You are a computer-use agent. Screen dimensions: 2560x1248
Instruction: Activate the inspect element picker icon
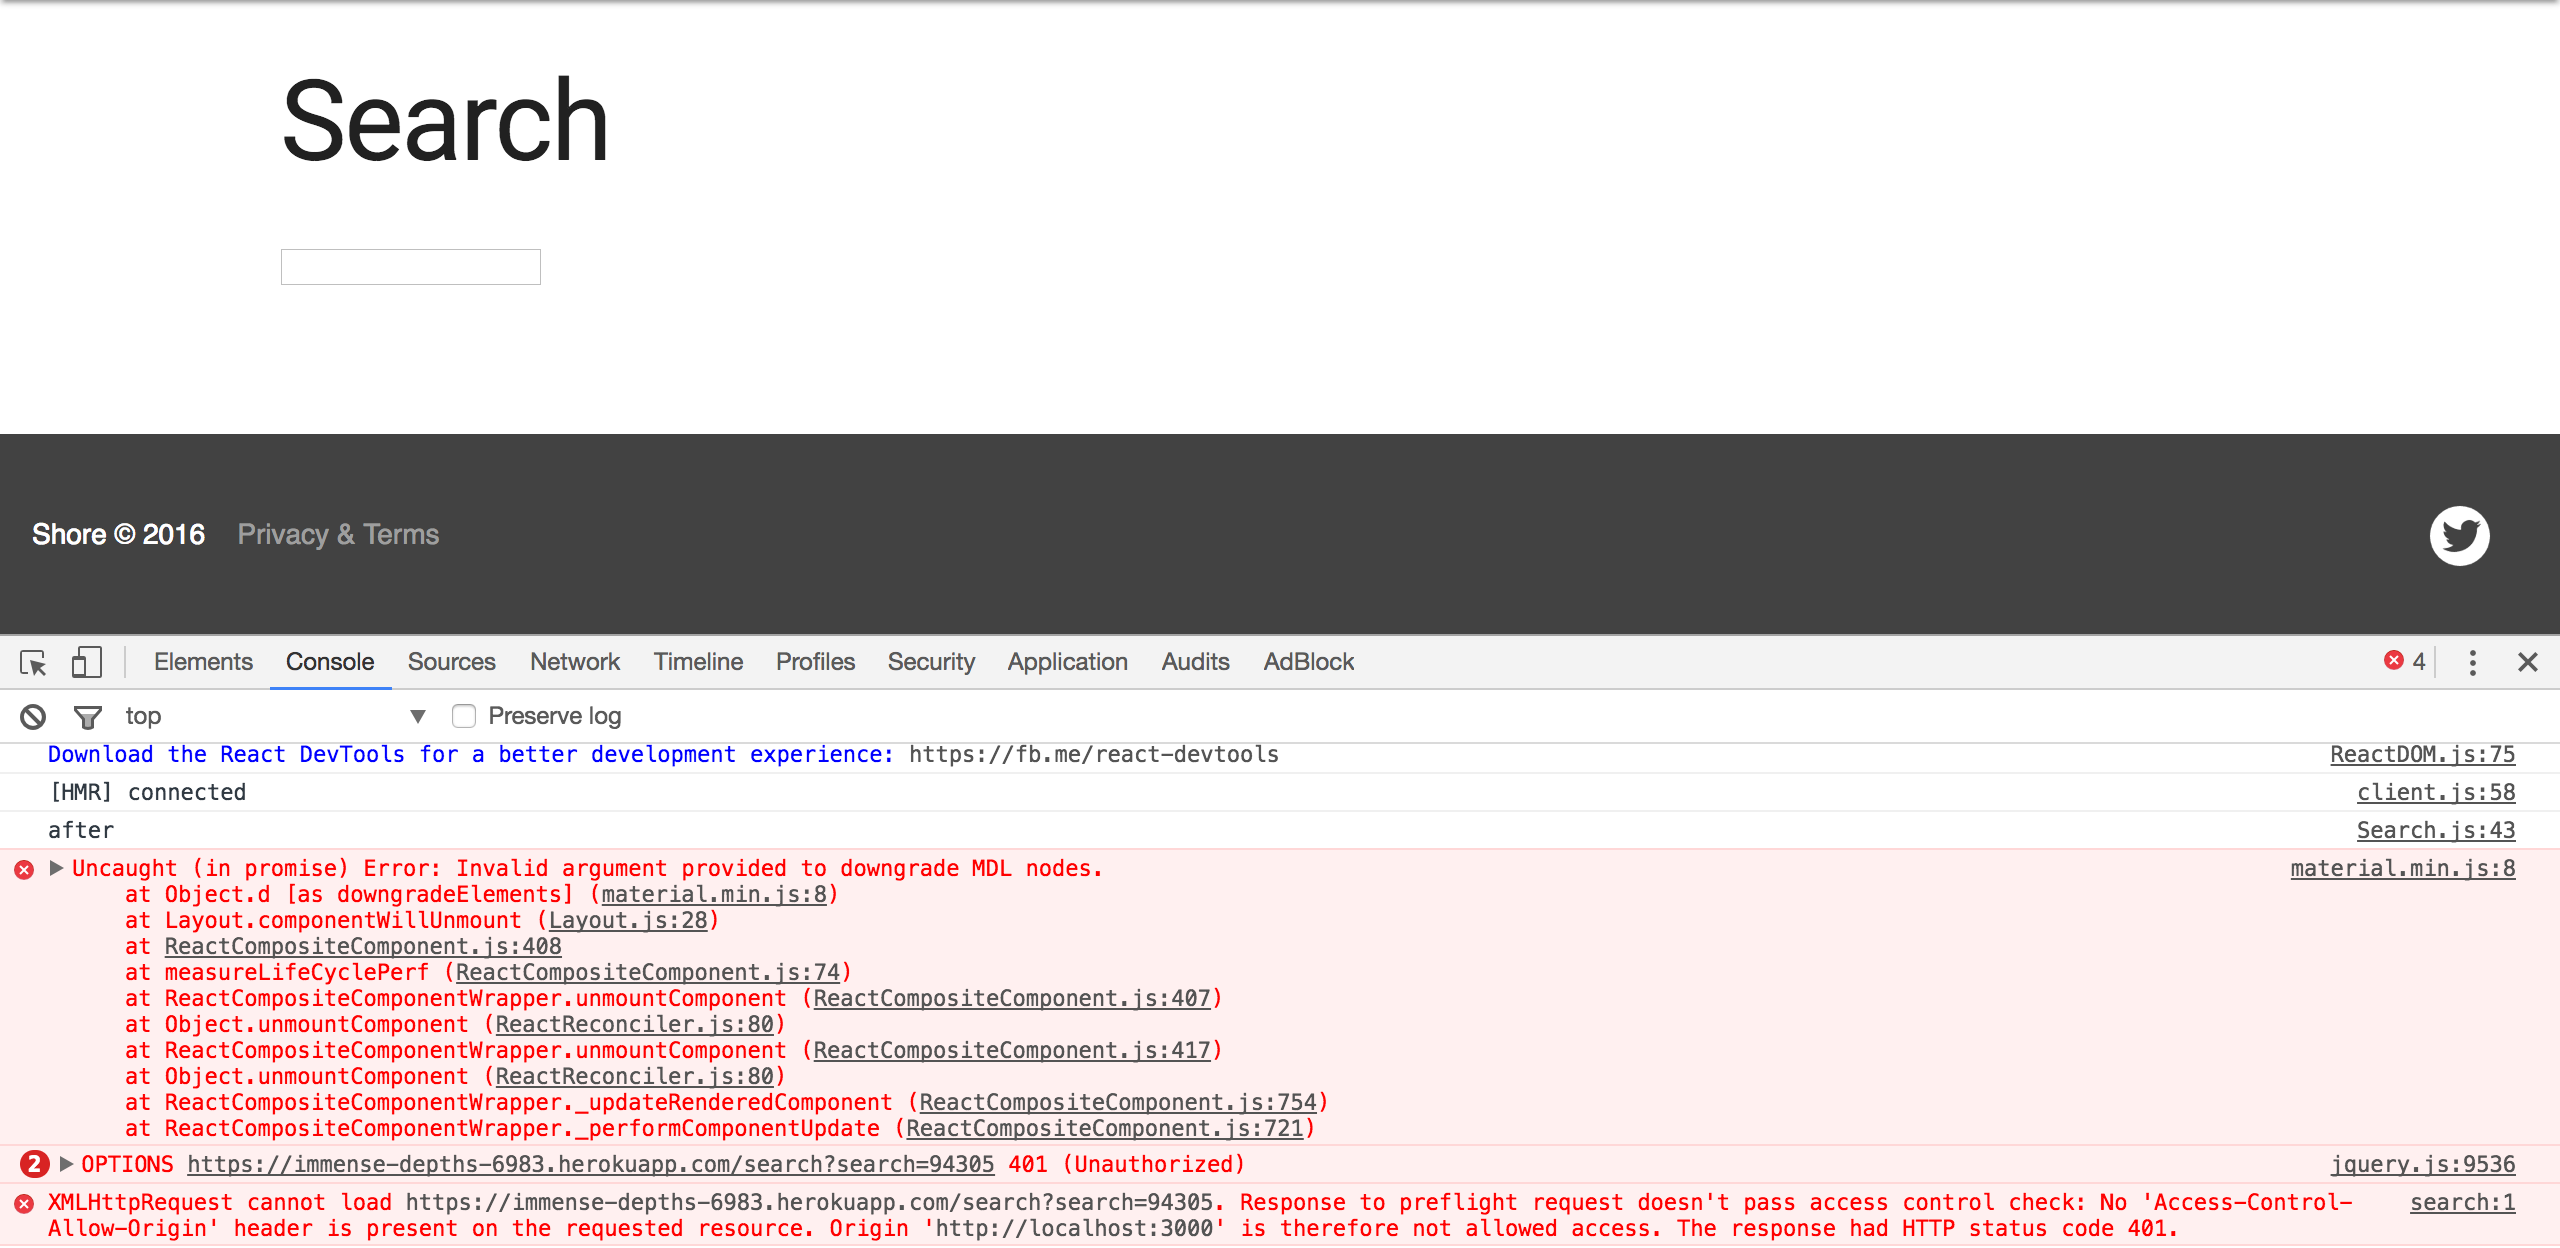point(33,662)
